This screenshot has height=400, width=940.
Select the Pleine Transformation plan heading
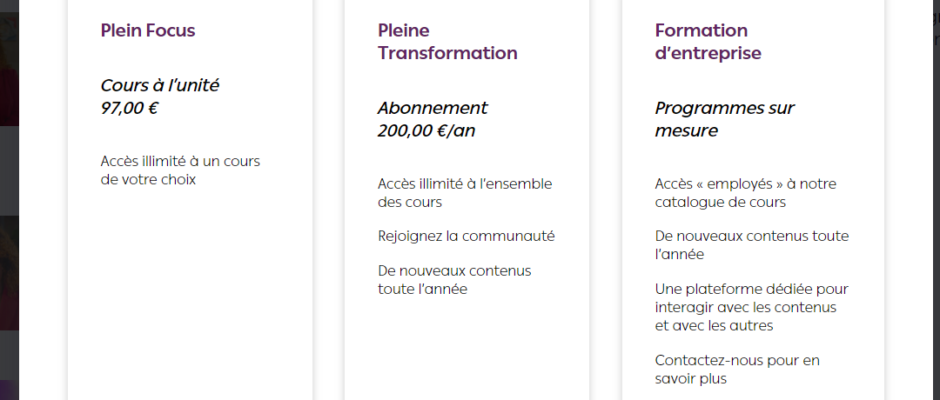pos(447,41)
